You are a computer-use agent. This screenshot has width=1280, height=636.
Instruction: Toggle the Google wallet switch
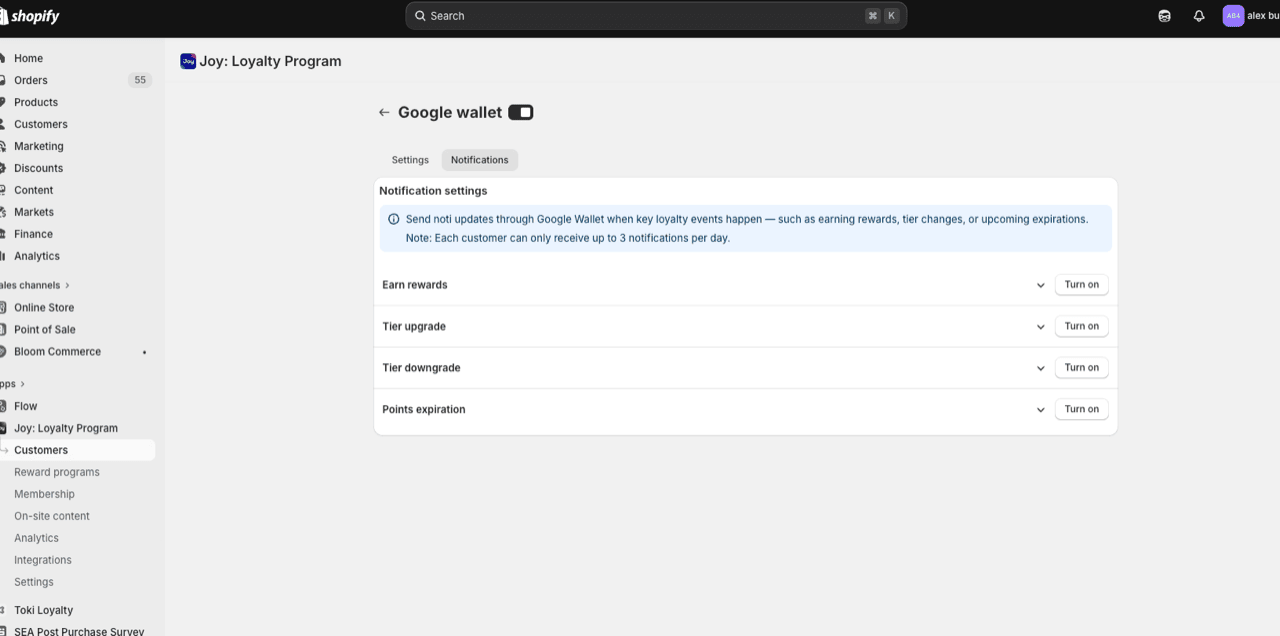(521, 112)
